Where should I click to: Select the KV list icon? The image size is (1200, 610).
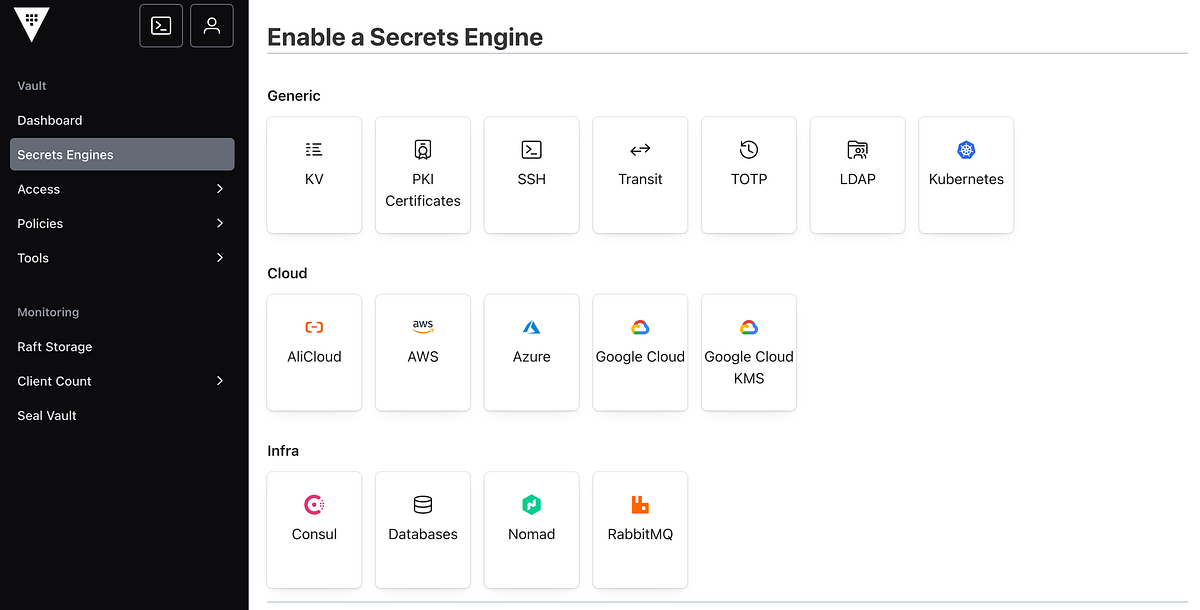(314, 150)
